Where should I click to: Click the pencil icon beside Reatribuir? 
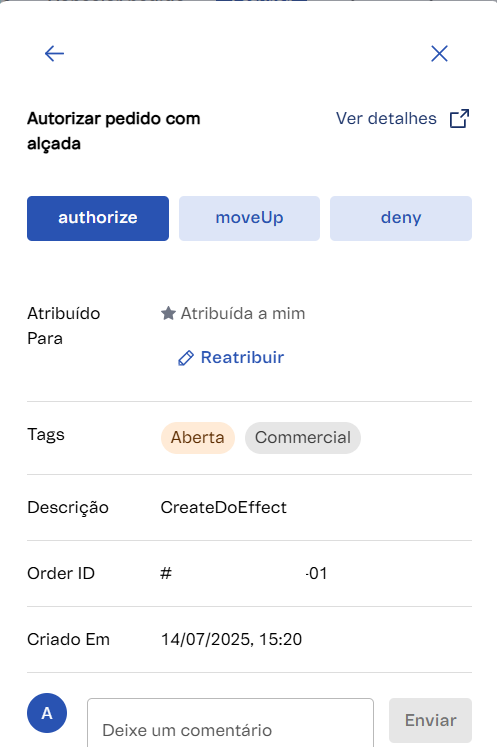click(x=186, y=358)
